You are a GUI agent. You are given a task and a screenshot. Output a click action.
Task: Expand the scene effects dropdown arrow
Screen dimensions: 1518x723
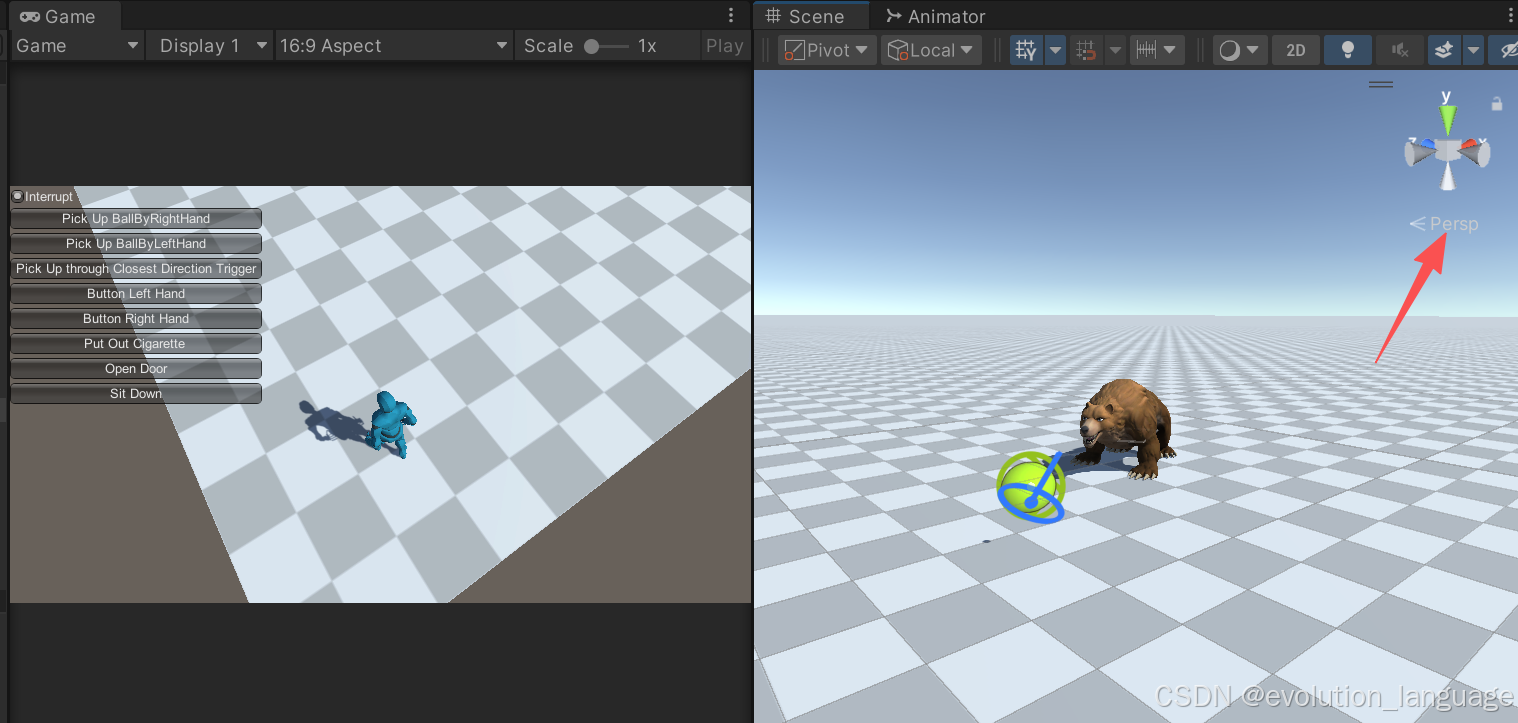pos(1473,50)
